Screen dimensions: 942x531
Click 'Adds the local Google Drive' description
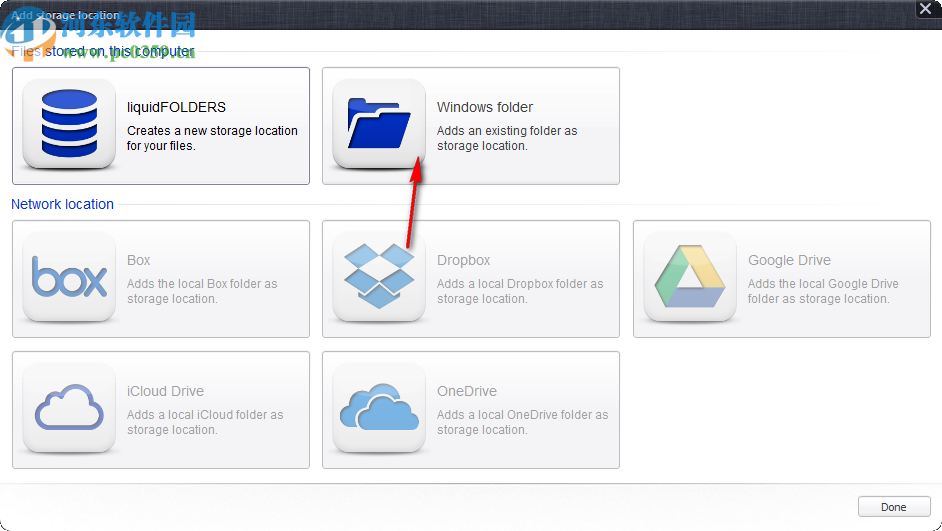823,291
